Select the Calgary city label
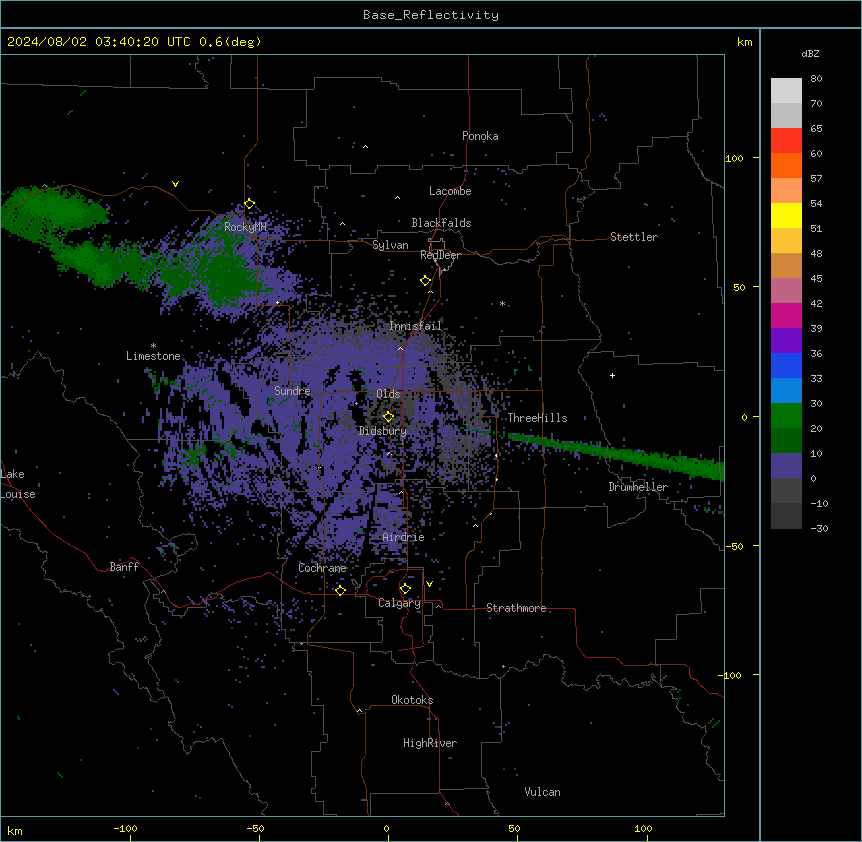Viewport: 862px width, 842px height. pyautogui.click(x=399, y=603)
